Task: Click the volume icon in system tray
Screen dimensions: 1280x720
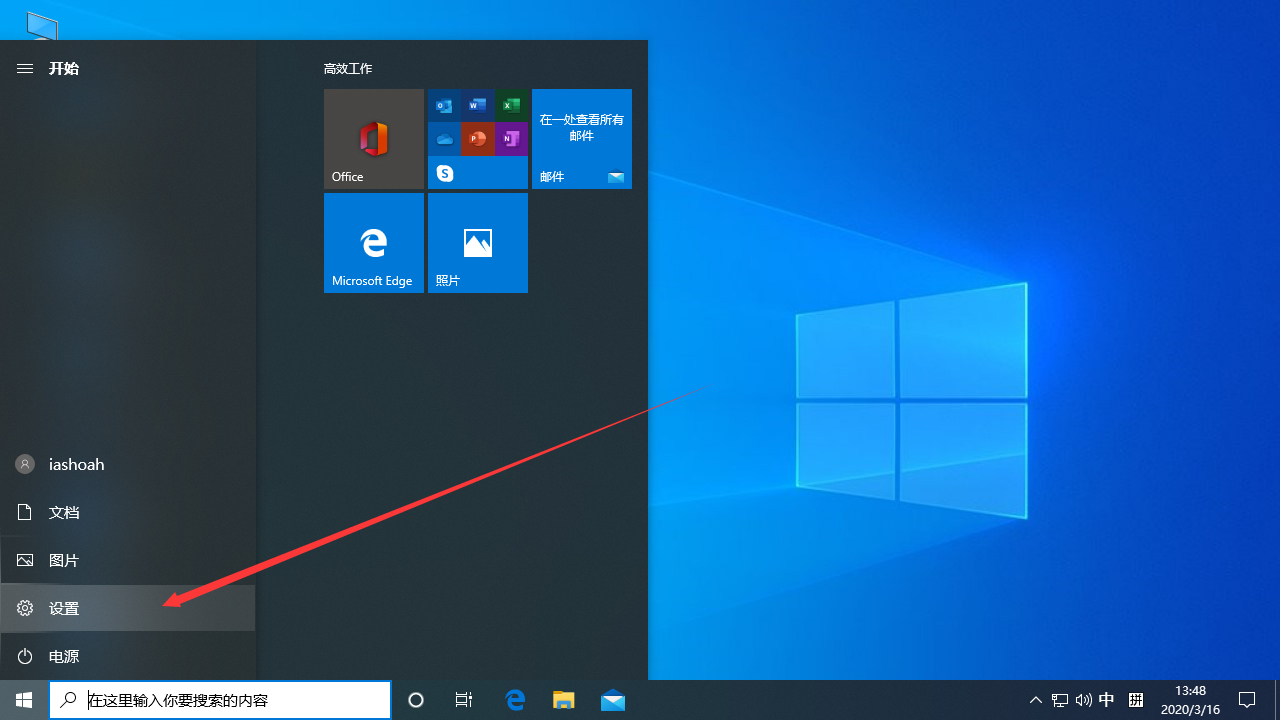Action: [x=1083, y=699]
